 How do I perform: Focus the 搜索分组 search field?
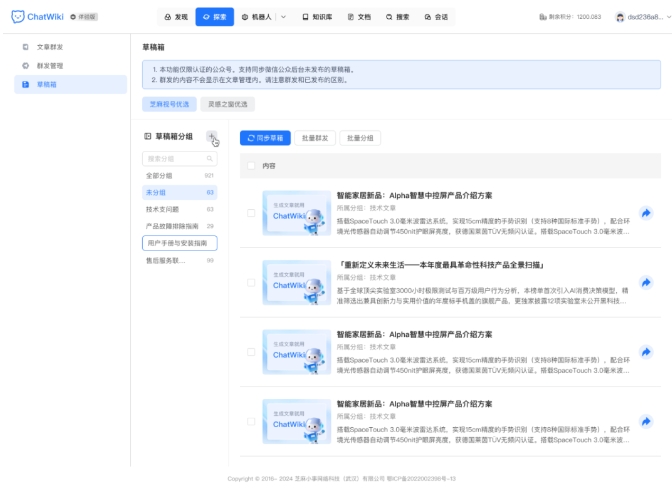(180, 159)
